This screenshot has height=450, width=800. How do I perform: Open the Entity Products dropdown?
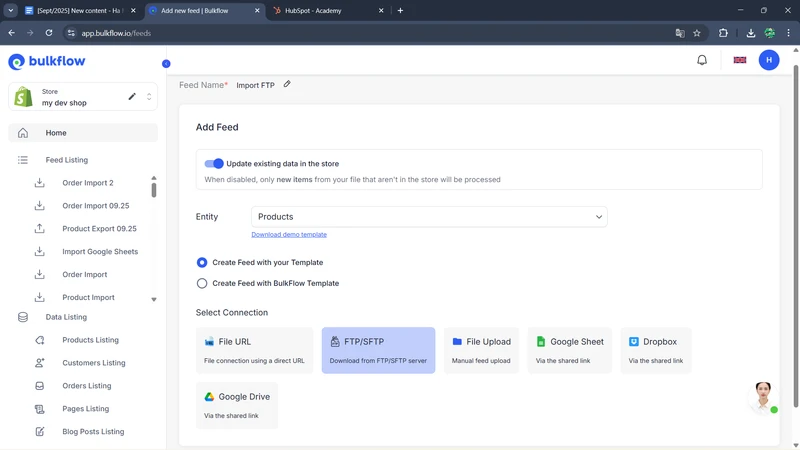click(429, 216)
